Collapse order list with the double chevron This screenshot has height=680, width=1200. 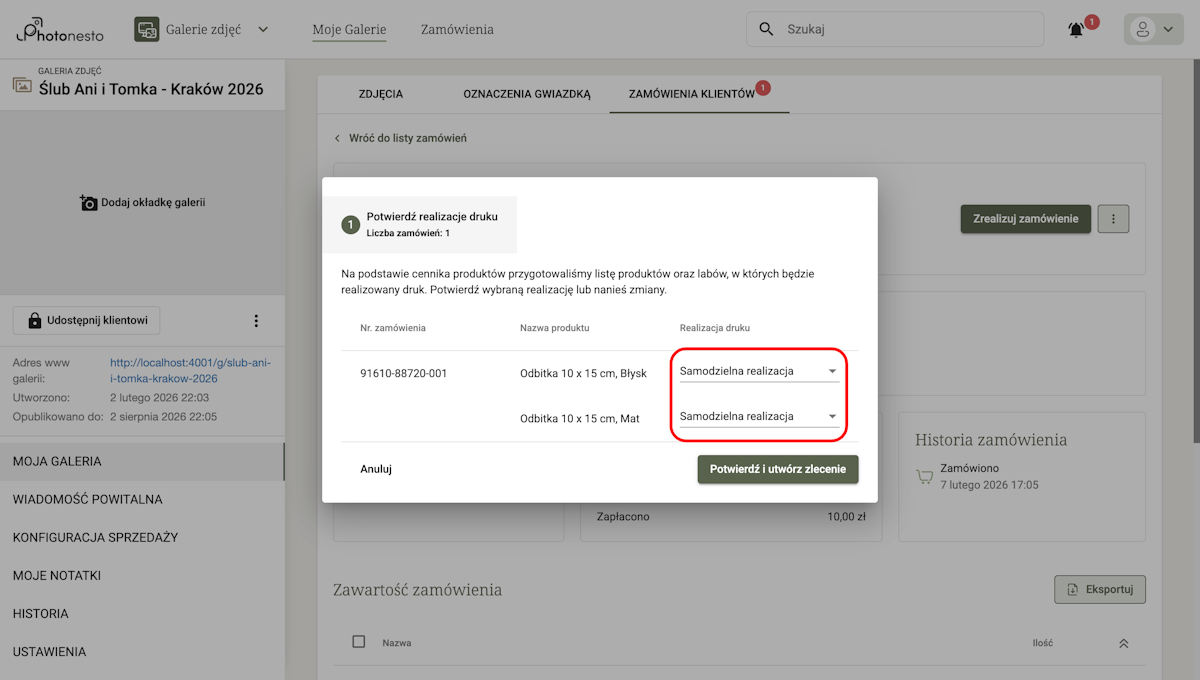point(1122,642)
